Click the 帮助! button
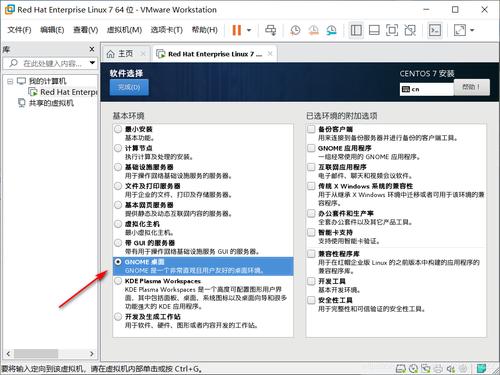 coord(472,87)
